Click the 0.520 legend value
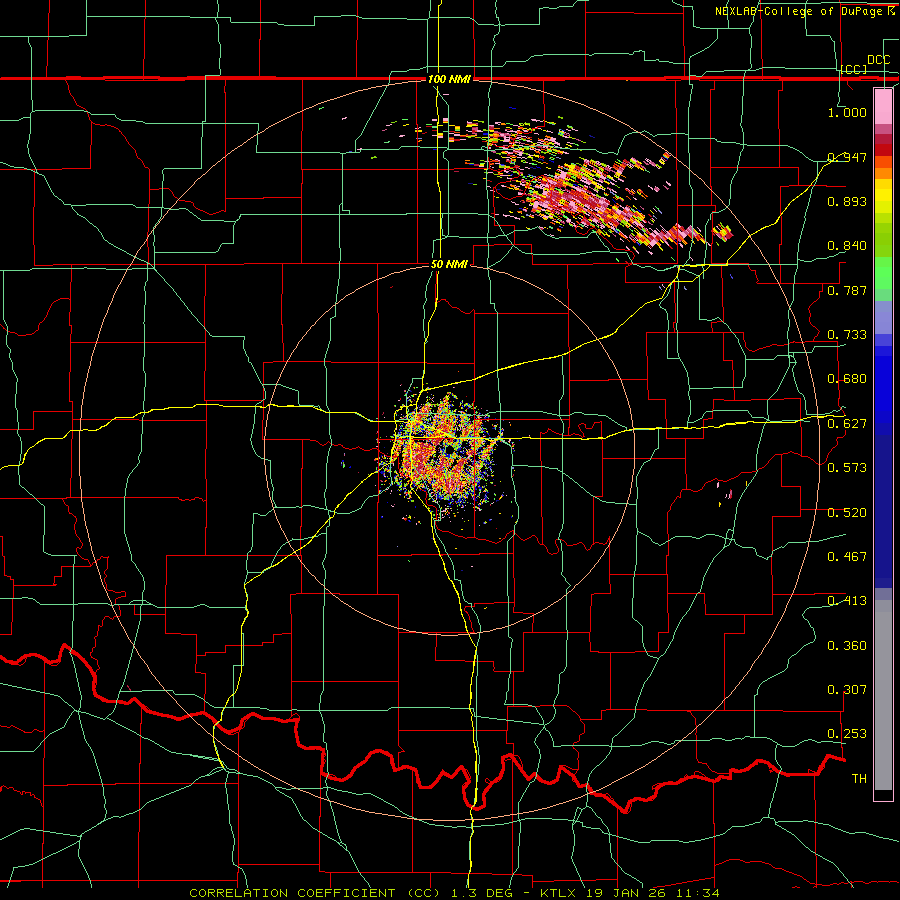The width and height of the screenshot is (900, 900). point(847,513)
